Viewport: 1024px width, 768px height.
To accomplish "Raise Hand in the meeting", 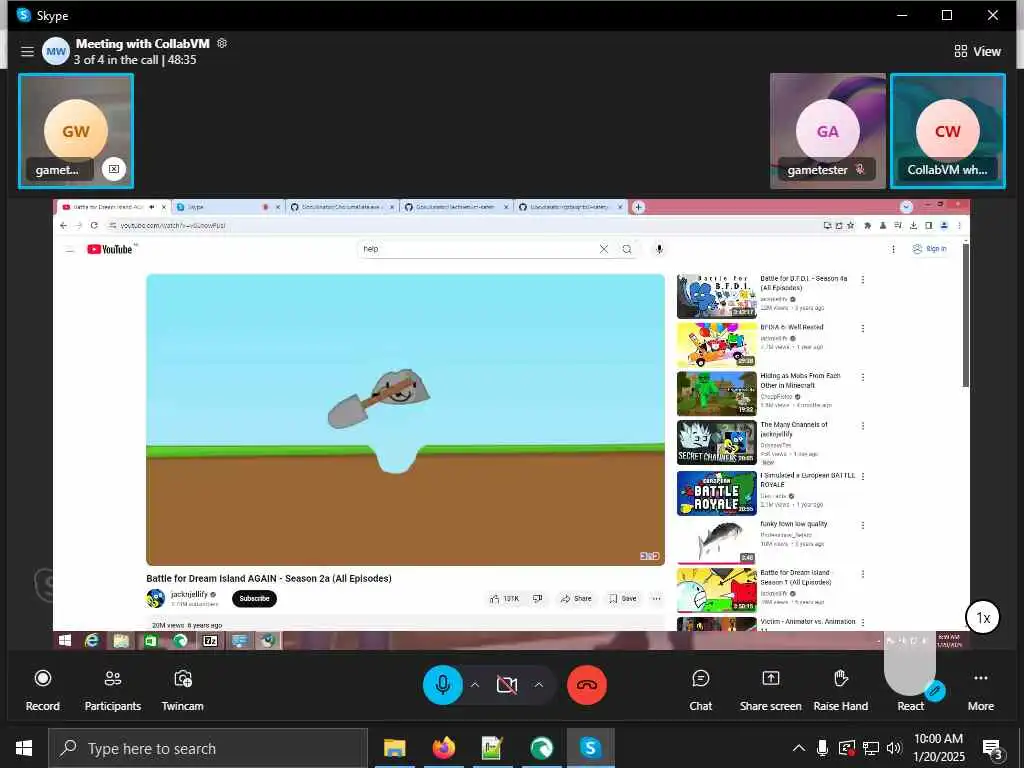I will point(840,690).
